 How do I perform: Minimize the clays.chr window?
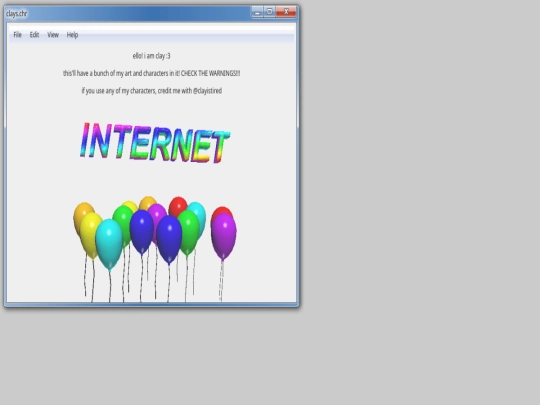(257, 12)
